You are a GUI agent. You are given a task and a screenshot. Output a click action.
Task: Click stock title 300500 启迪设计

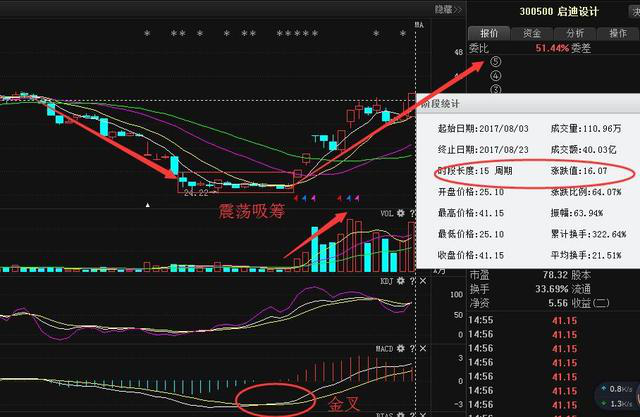click(x=554, y=11)
